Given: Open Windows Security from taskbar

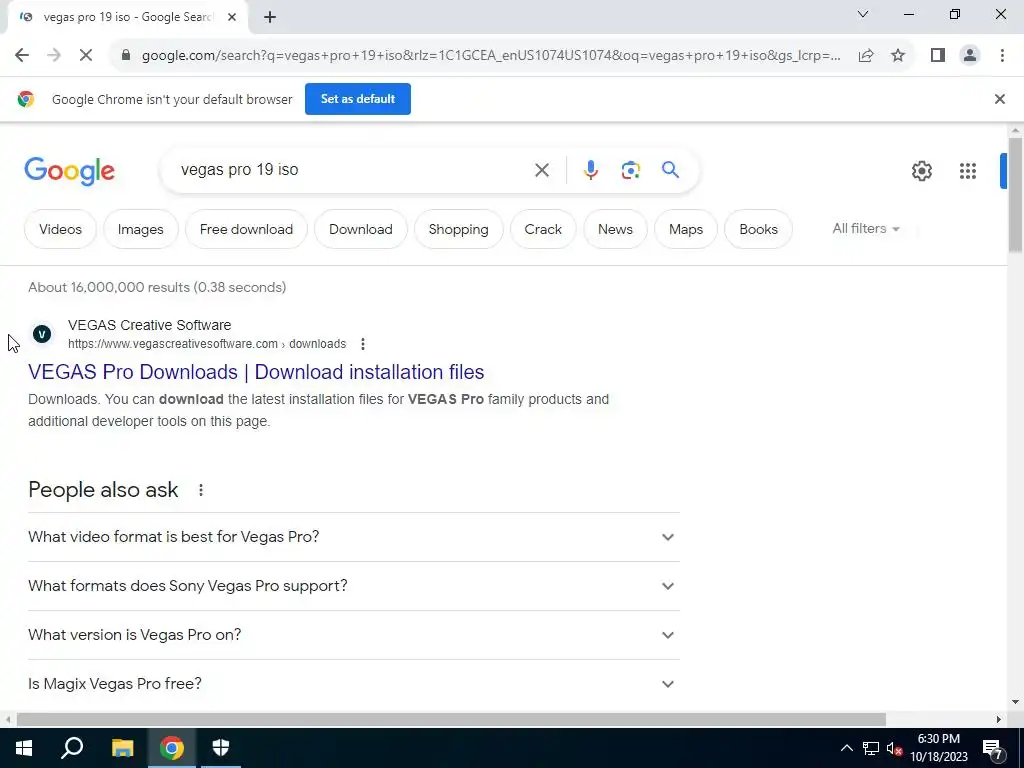Looking at the screenshot, I should tap(221, 748).
